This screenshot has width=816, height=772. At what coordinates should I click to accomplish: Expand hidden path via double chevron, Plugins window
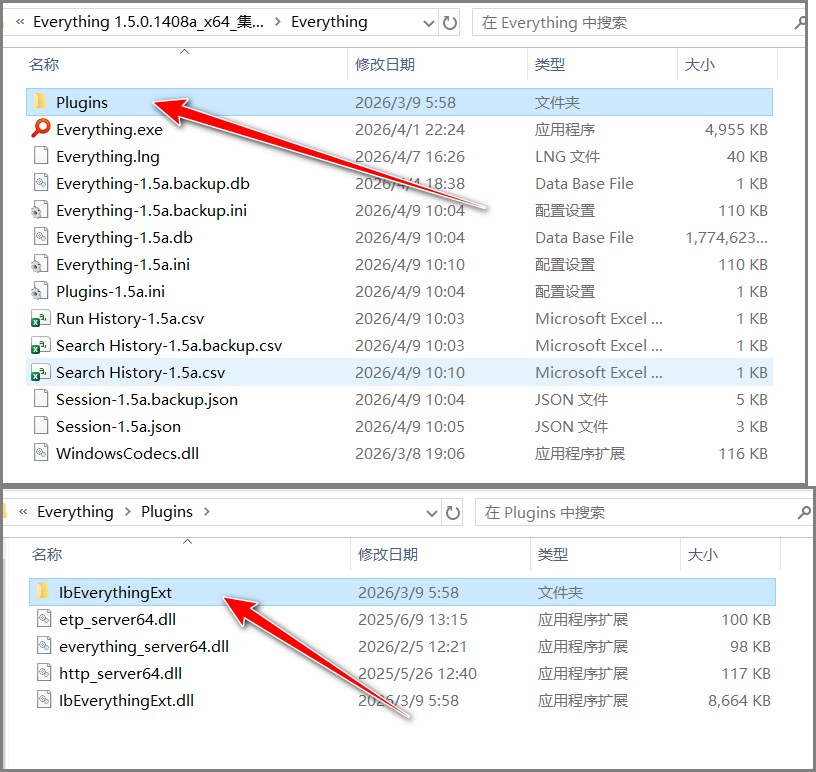point(23,512)
